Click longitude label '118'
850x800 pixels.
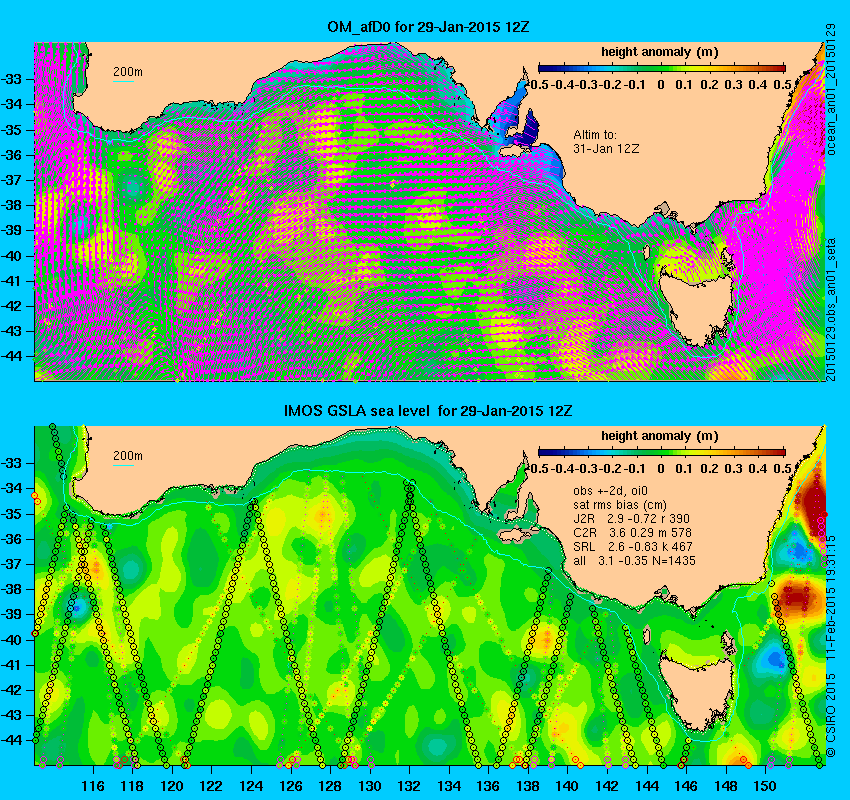pyautogui.click(x=132, y=785)
